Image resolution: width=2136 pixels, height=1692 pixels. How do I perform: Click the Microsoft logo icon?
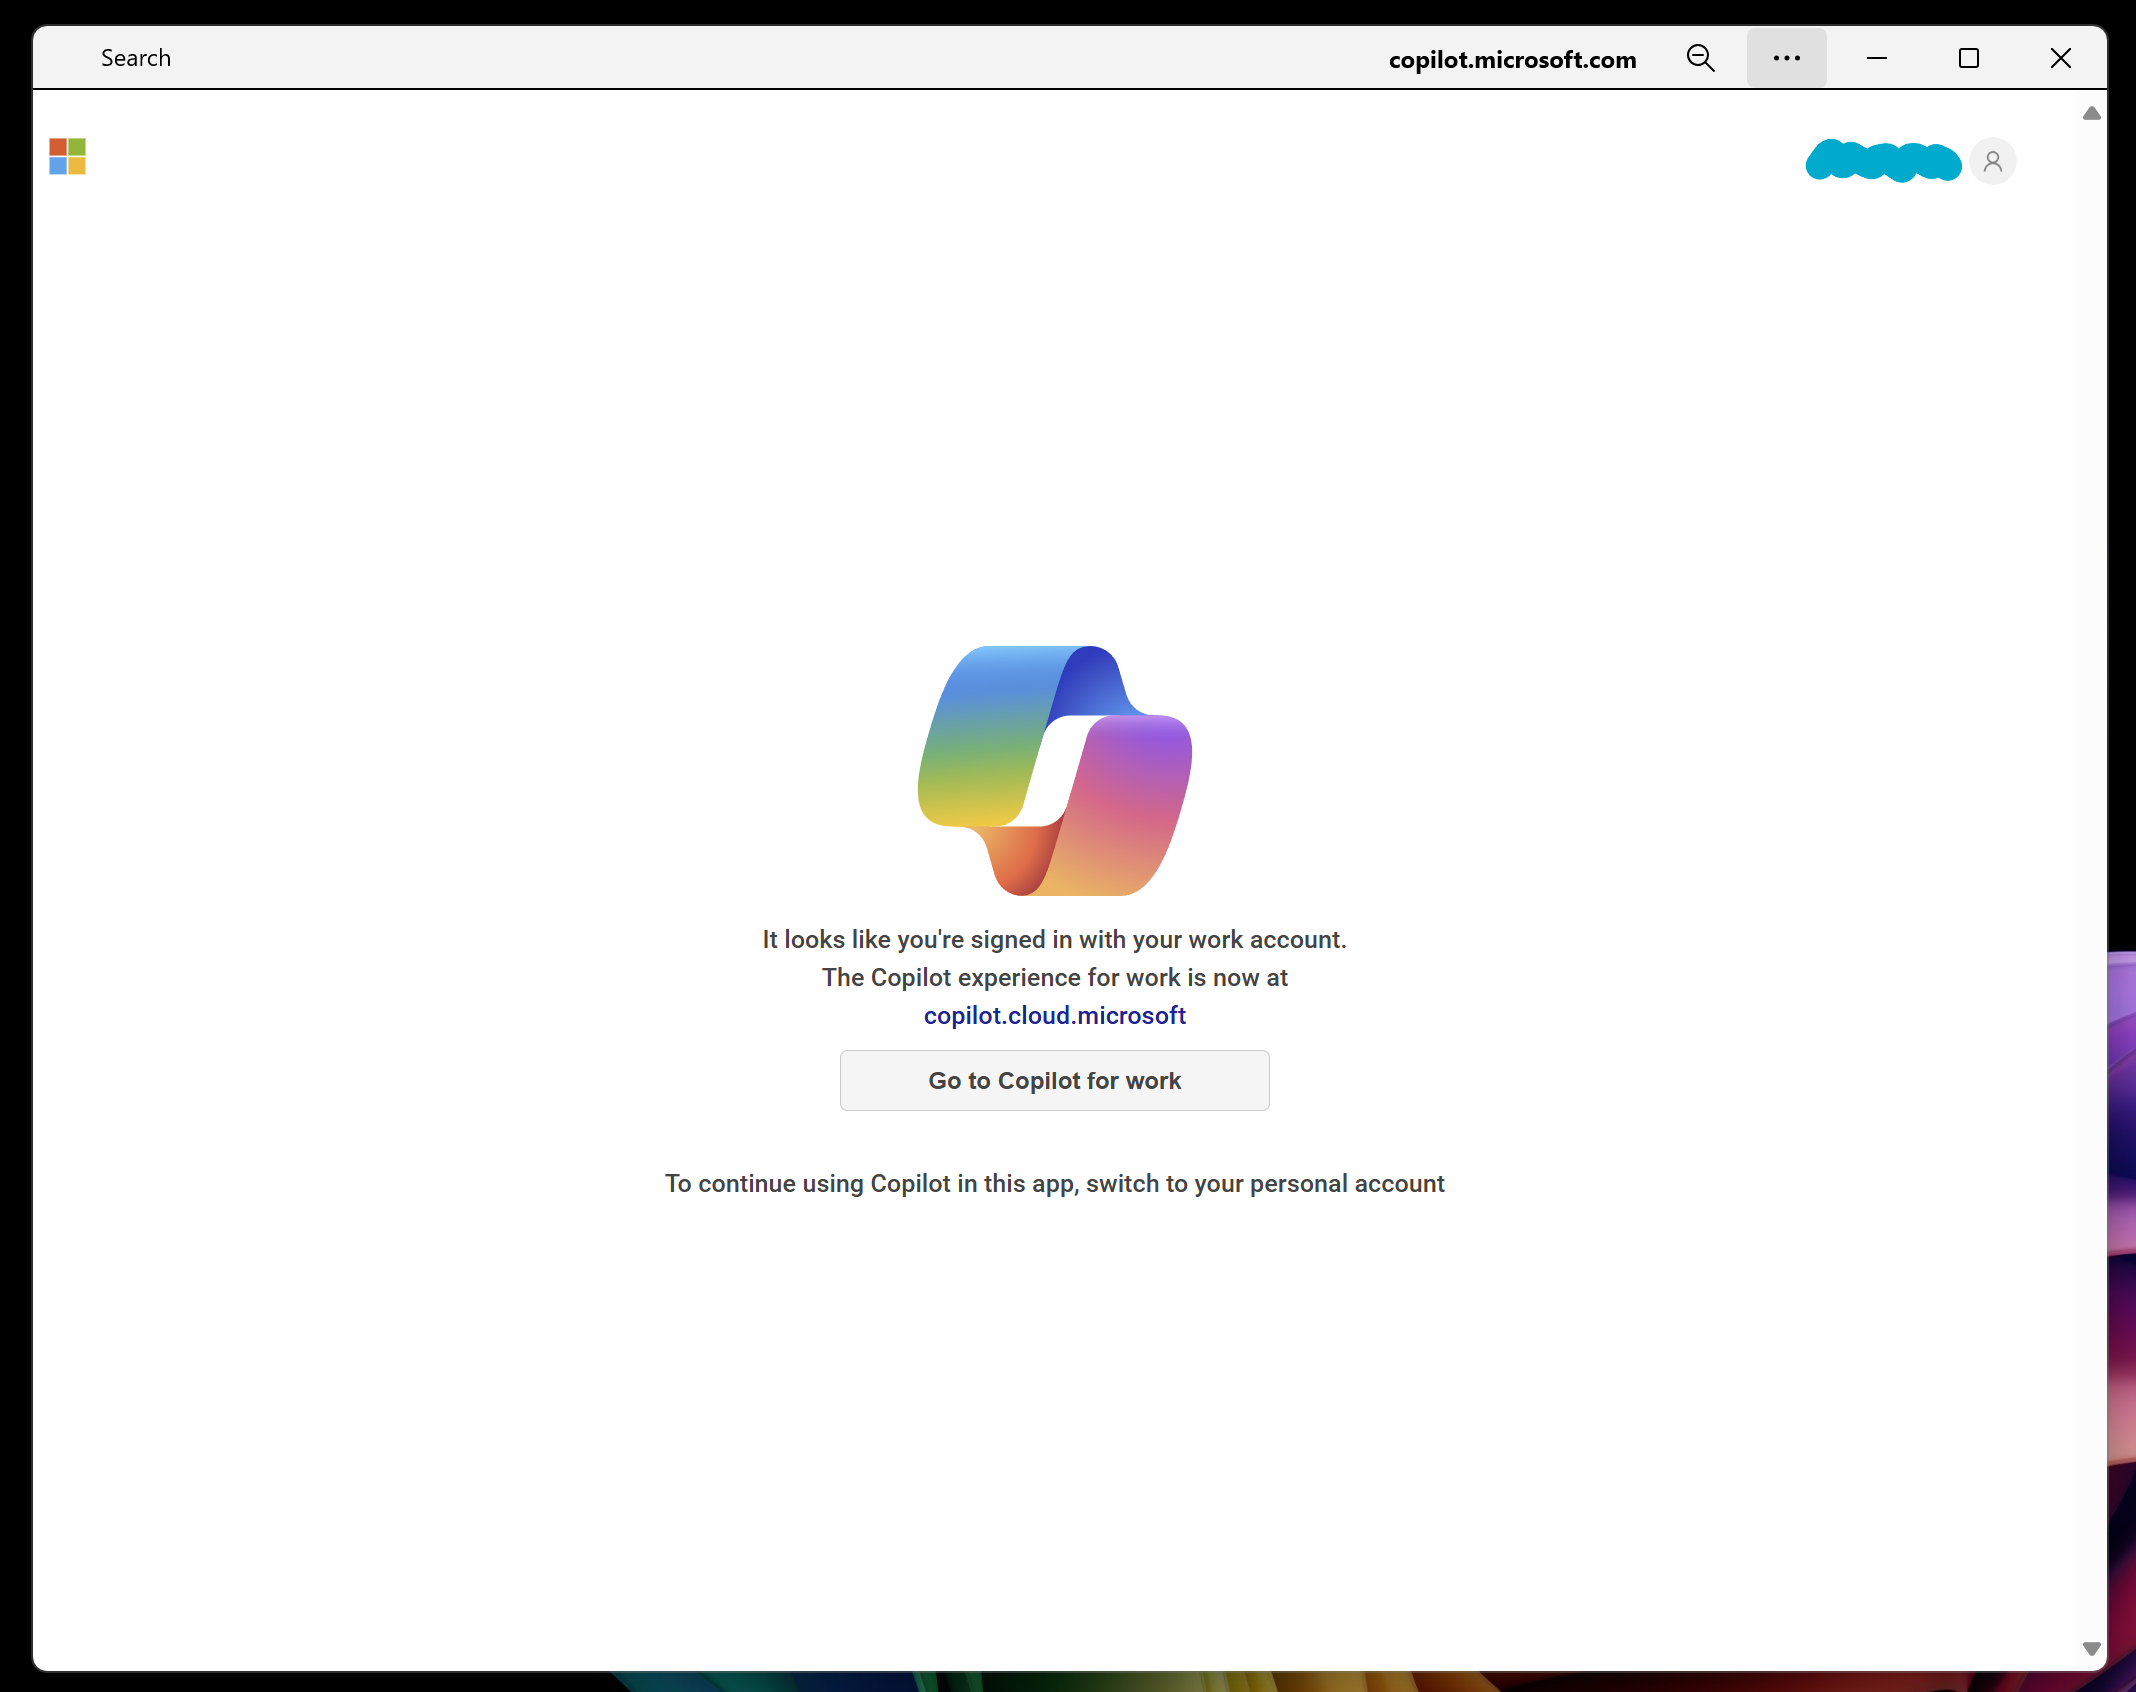coord(67,156)
